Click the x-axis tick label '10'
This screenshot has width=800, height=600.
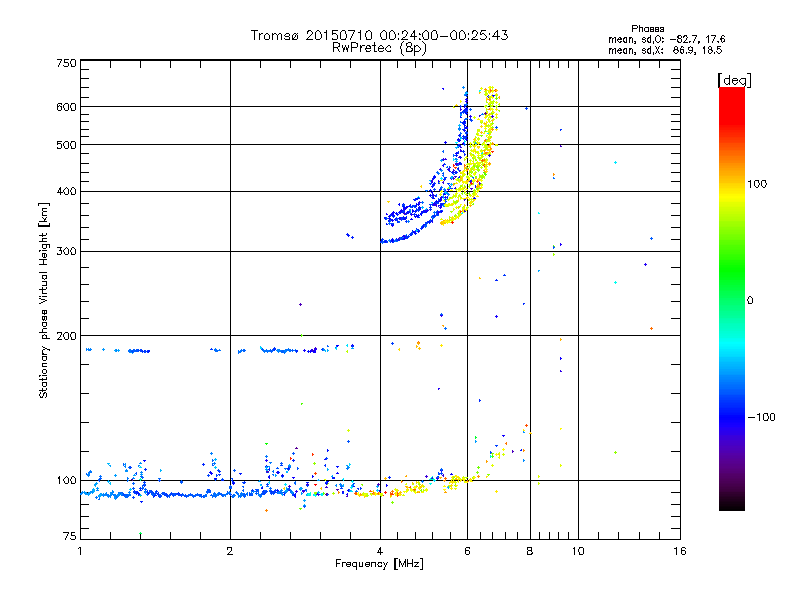click(578, 551)
